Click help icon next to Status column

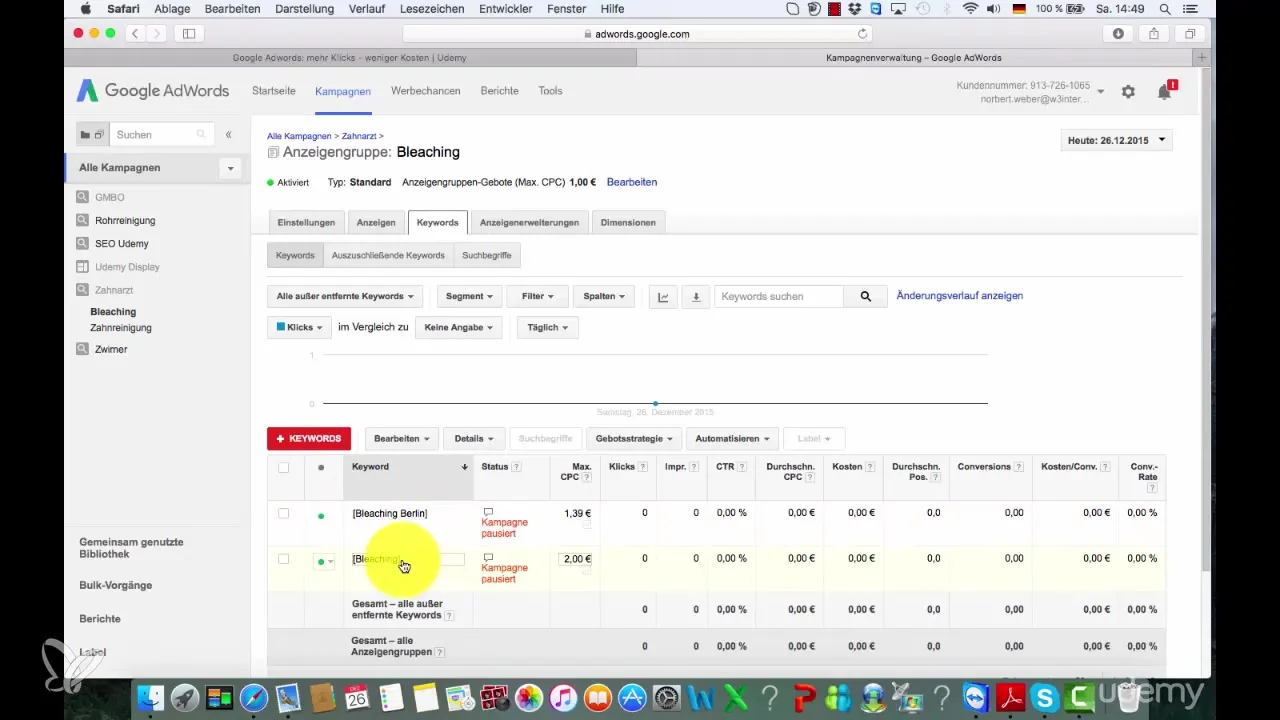click(516, 467)
